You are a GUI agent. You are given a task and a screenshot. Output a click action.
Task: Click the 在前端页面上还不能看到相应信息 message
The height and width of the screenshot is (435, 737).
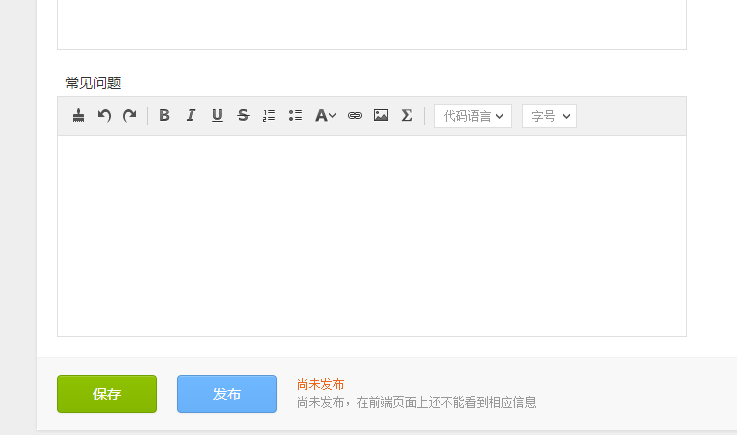pyautogui.click(x=447, y=403)
